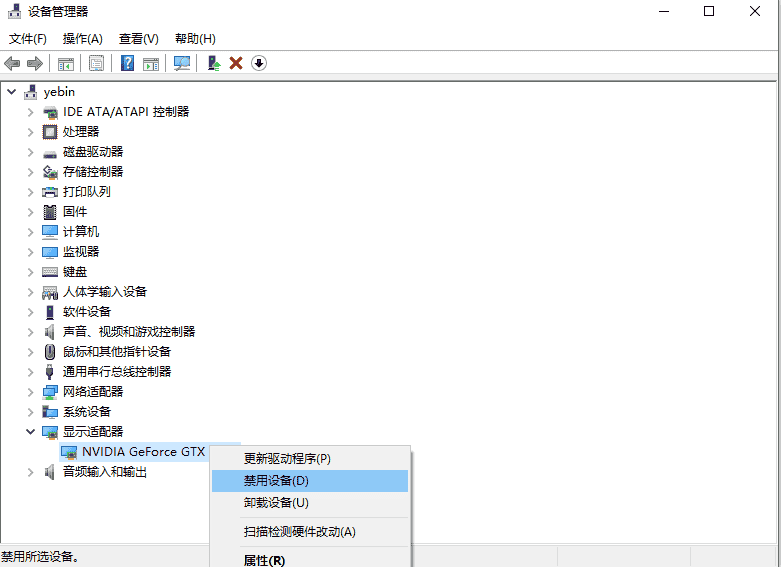Image resolution: width=781 pixels, height=567 pixels.
Task: Choose 禁用设备(D) in context menu
Action: [276, 481]
